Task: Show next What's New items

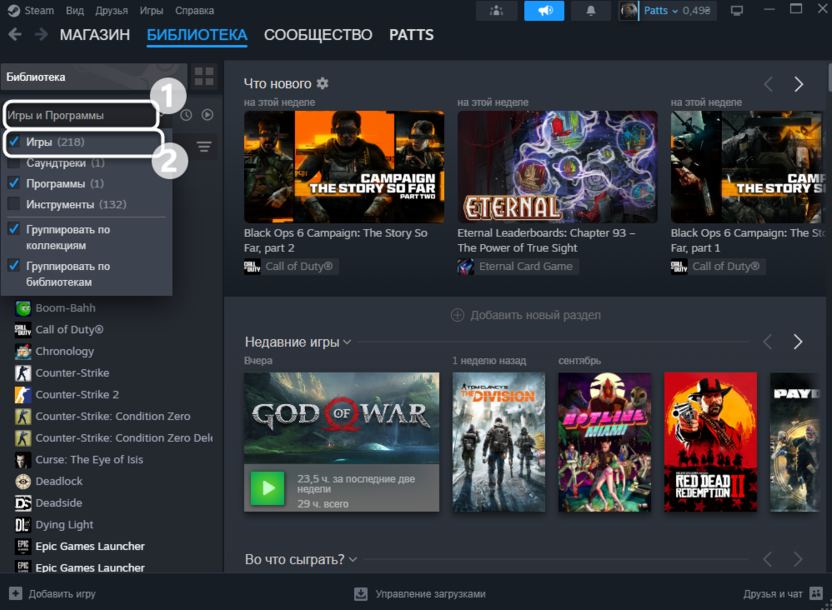Action: point(799,84)
